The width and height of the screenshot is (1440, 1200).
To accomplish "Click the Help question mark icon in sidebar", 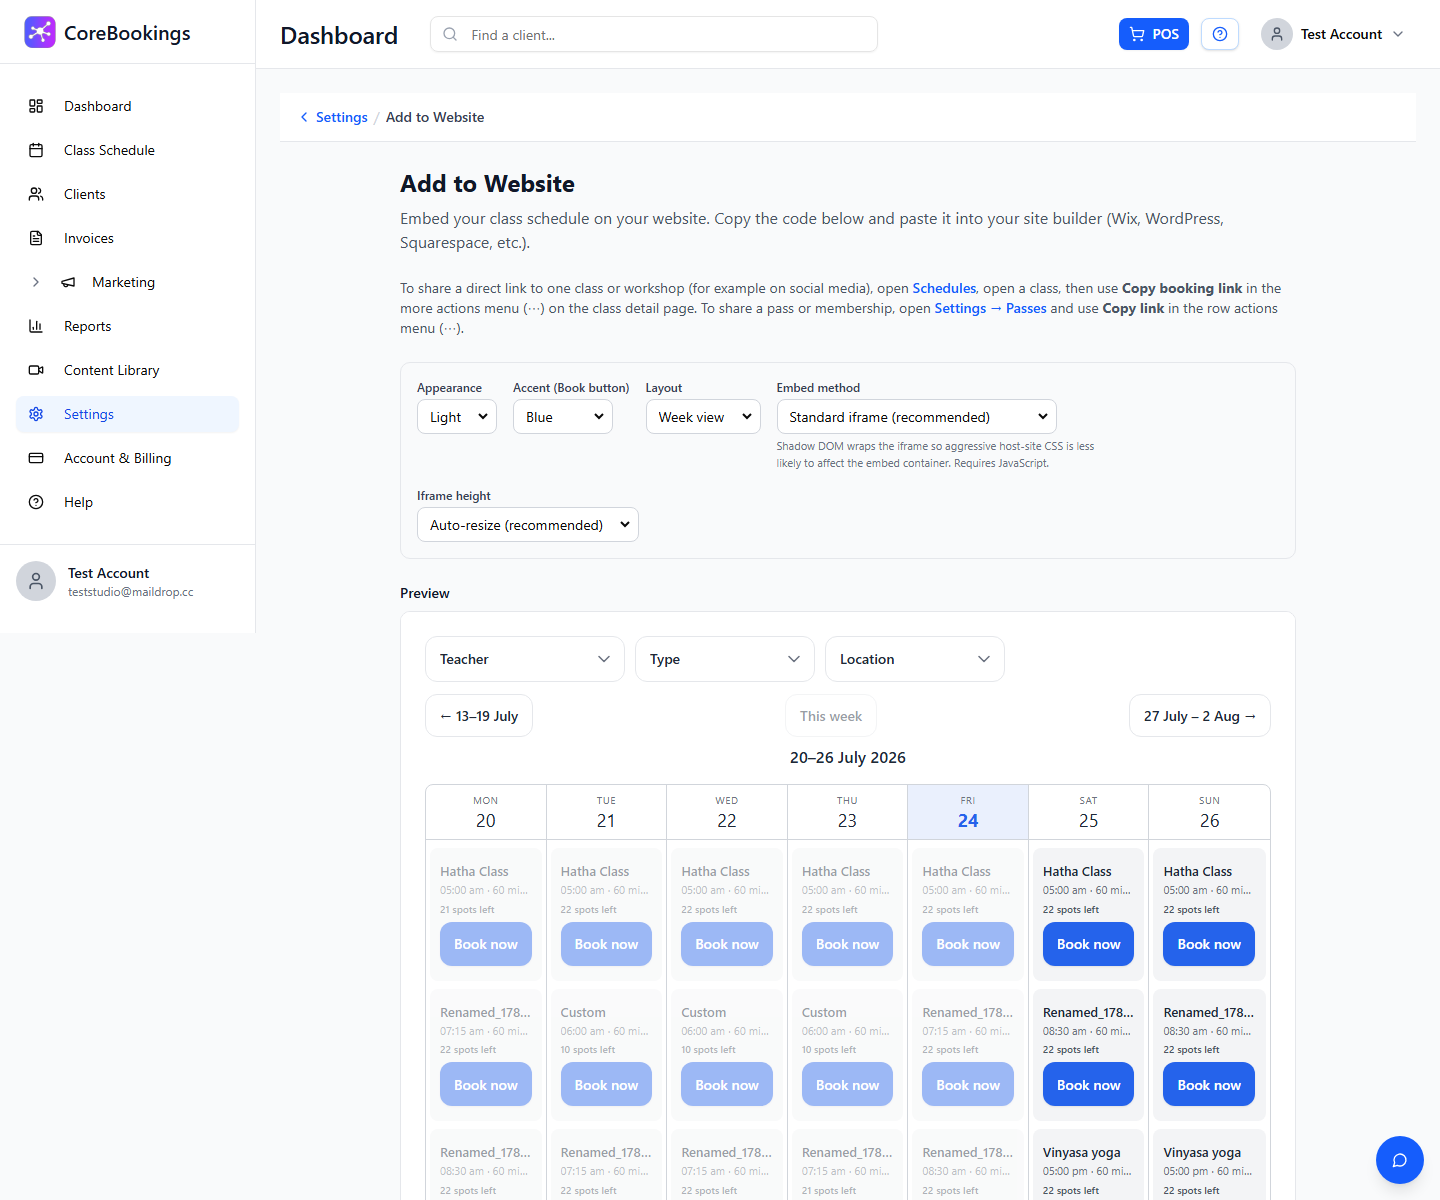I will [x=36, y=502].
